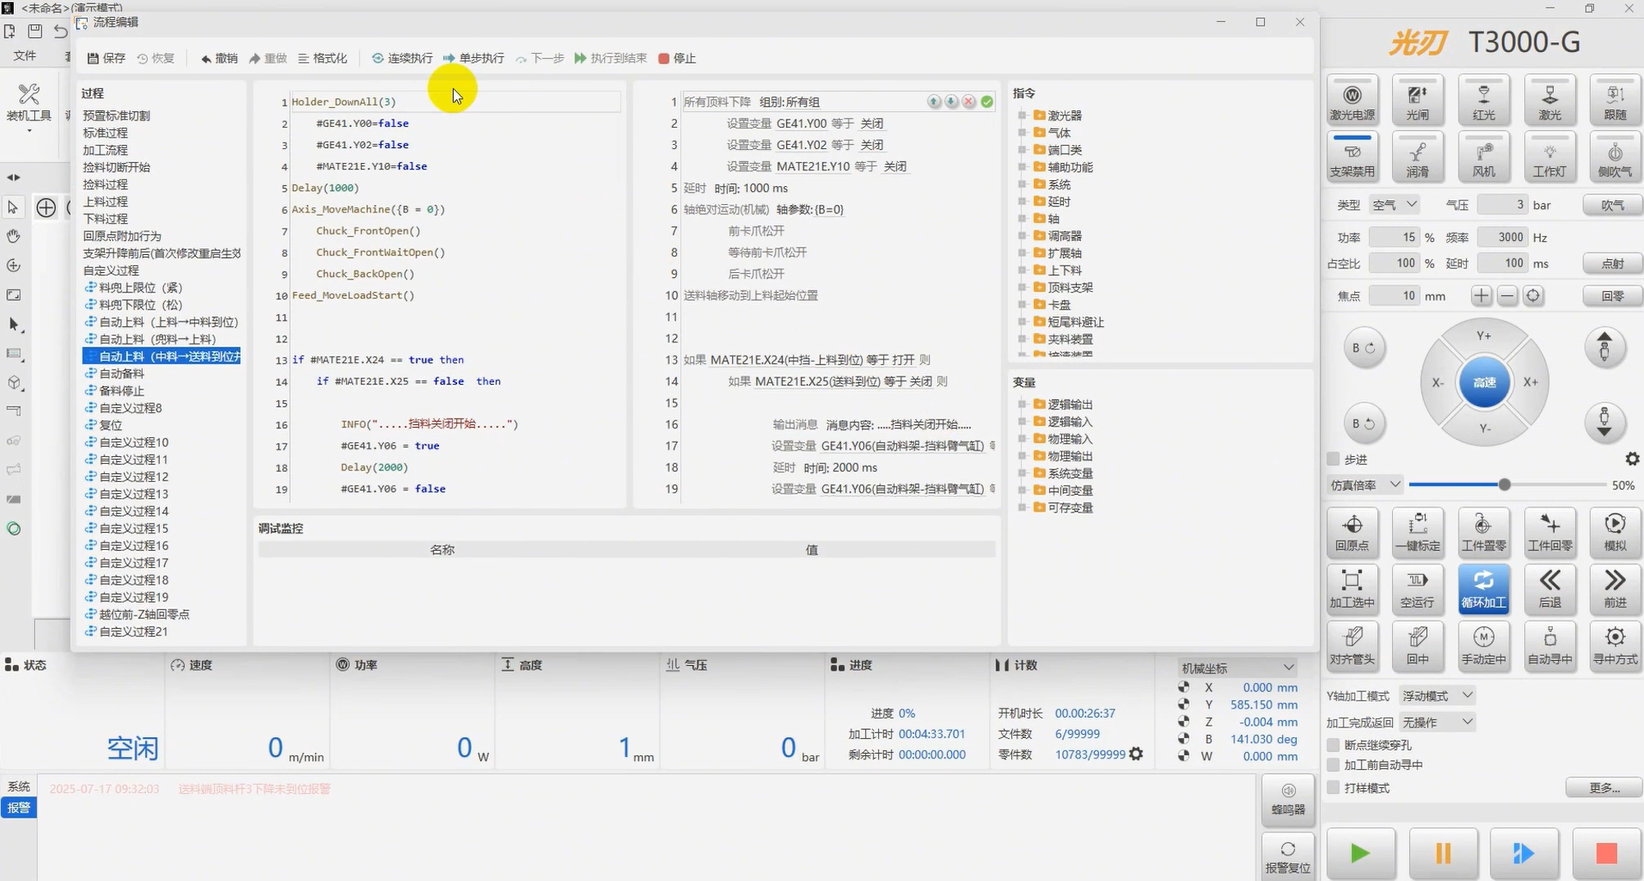Click the 对齐管头 align pipe head button
The image size is (1644, 881).
1352,646
